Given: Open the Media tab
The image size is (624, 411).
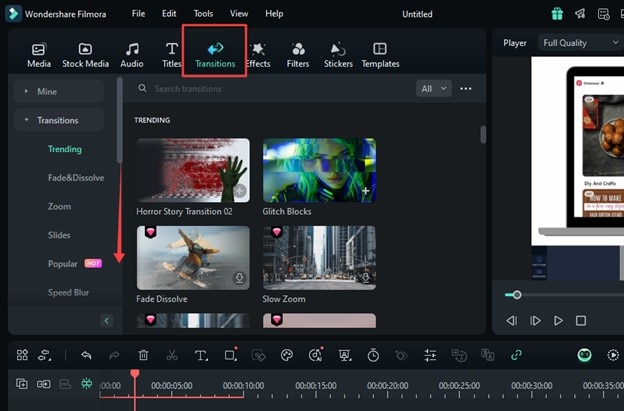Looking at the screenshot, I should [x=39, y=55].
